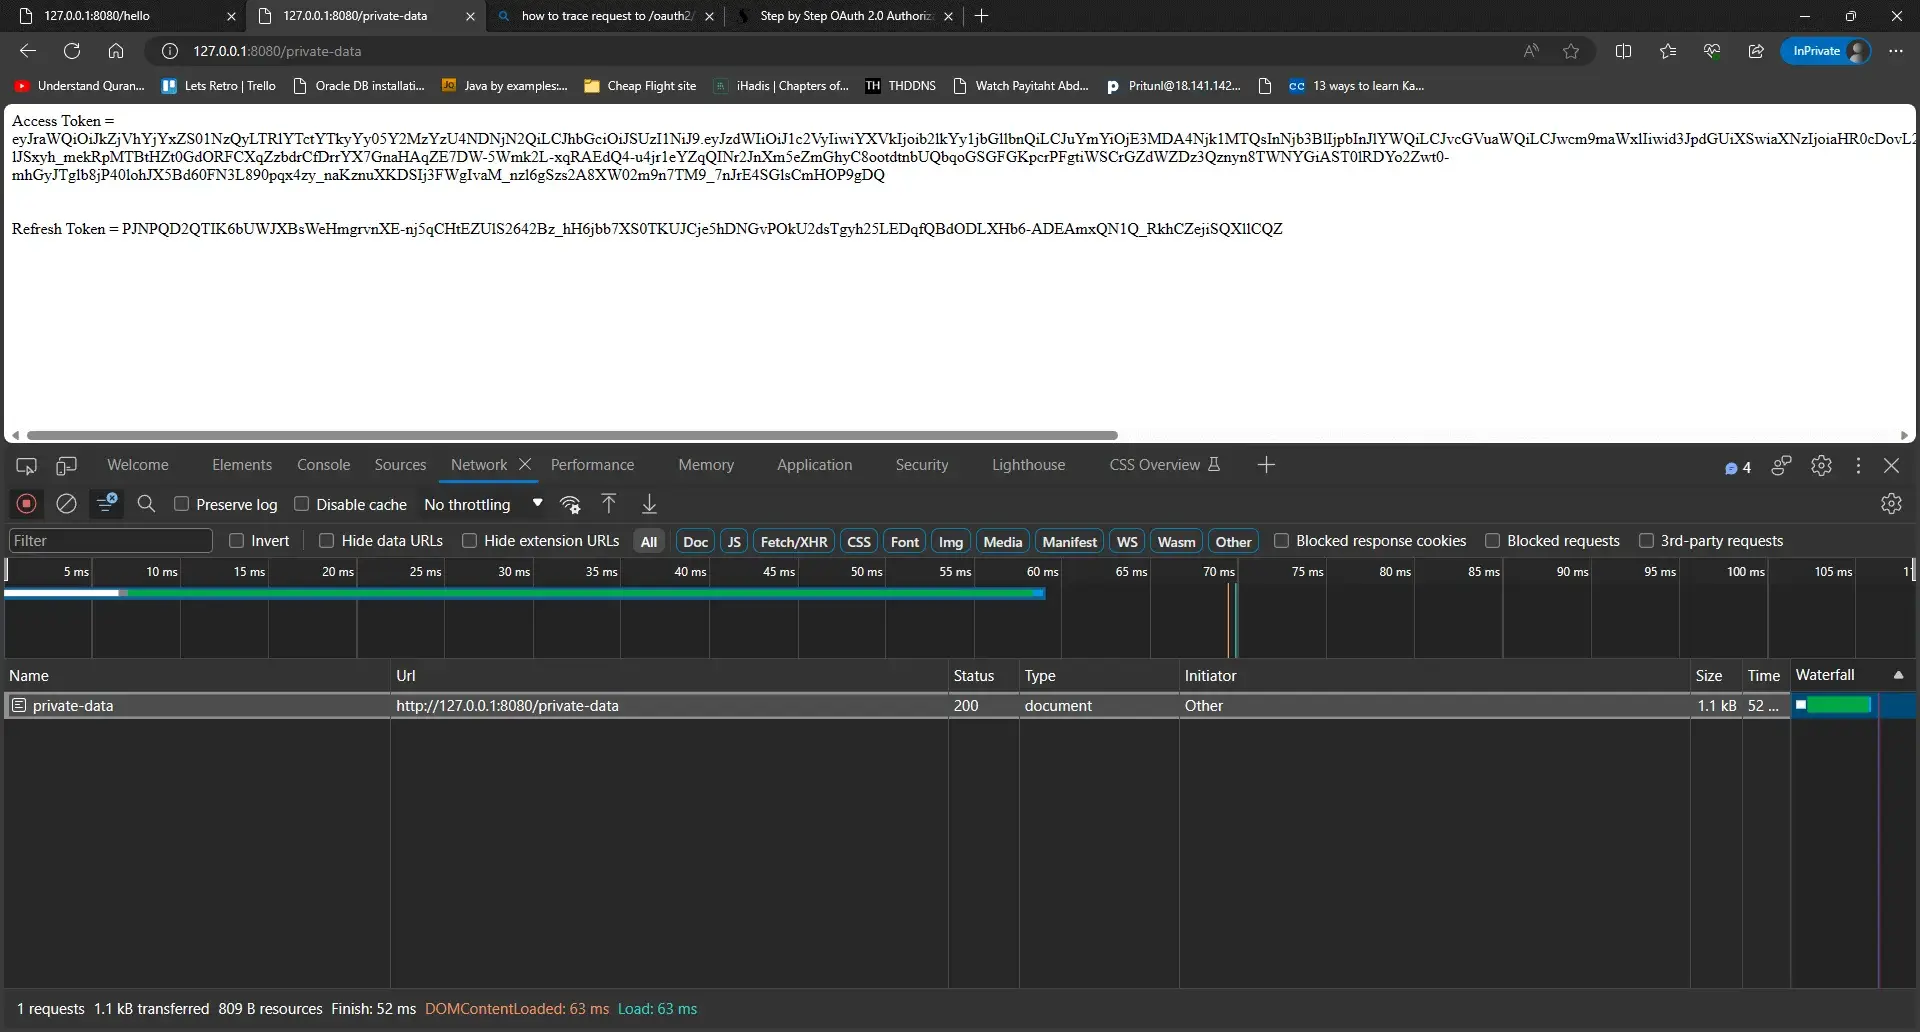This screenshot has width=1920, height=1032.
Task: Toggle the network filter bar icon
Action: coord(106,504)
